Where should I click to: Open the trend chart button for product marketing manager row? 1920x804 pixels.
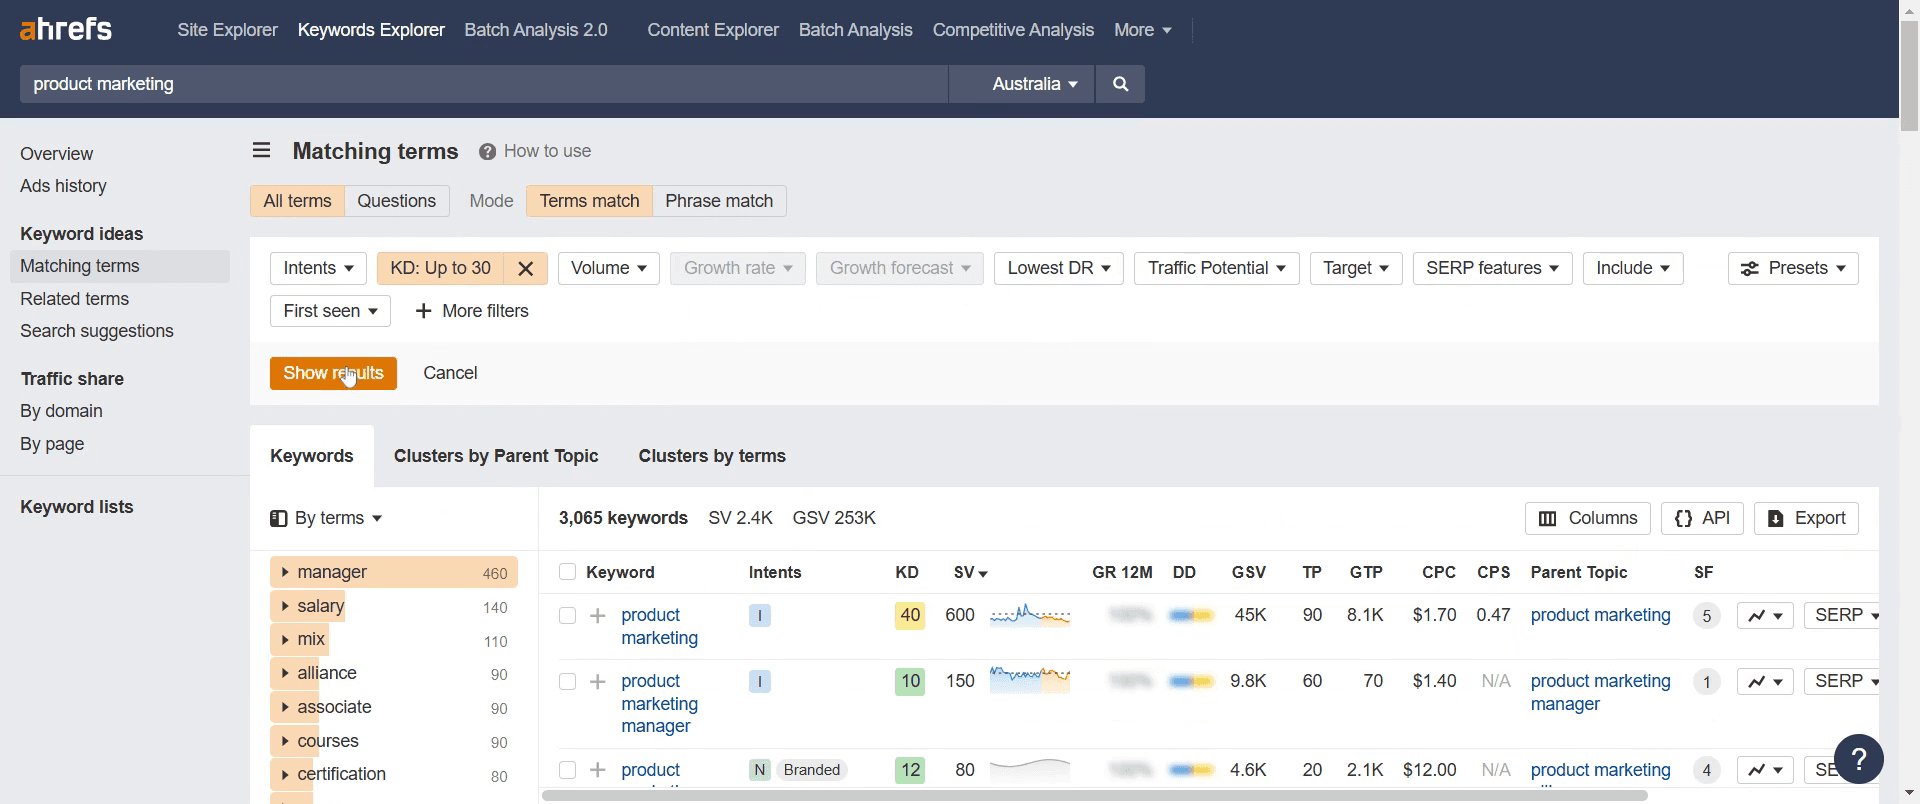(1765, 682)
